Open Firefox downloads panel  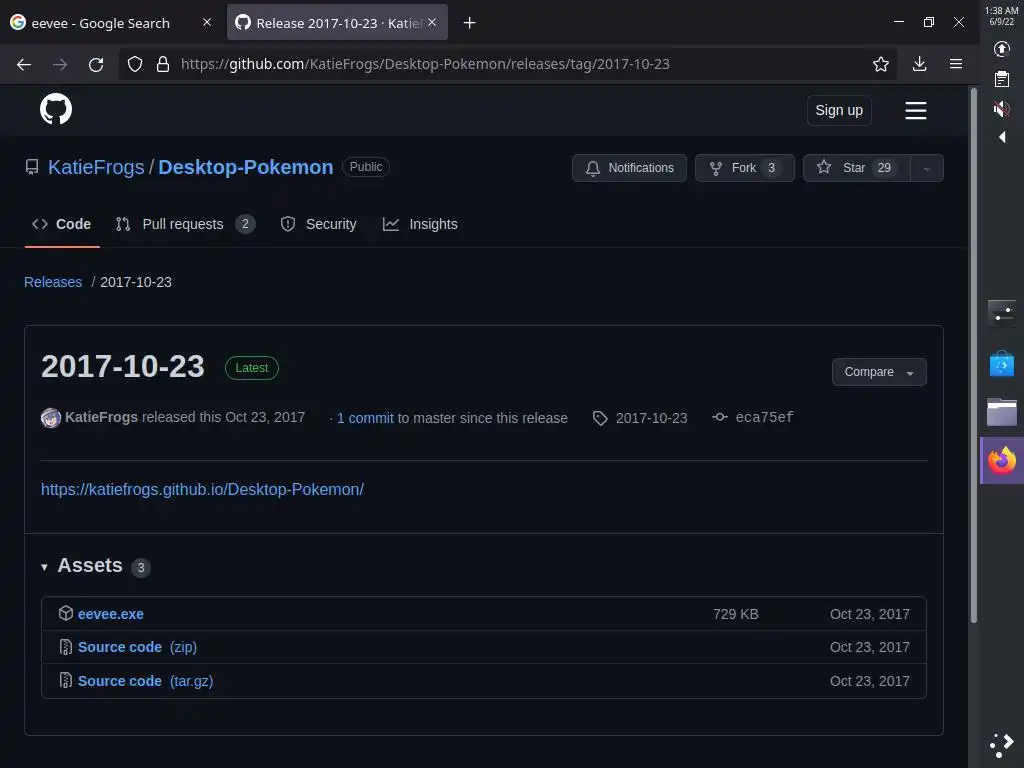click(x=920, y=63)
